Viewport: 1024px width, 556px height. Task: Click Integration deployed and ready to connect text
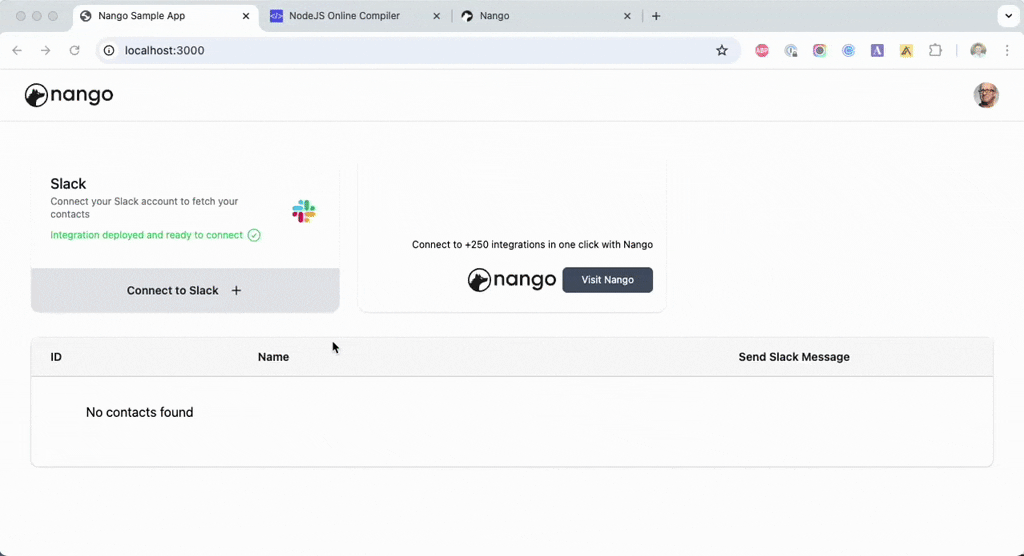pyautogui.click(x=146, y=235)
